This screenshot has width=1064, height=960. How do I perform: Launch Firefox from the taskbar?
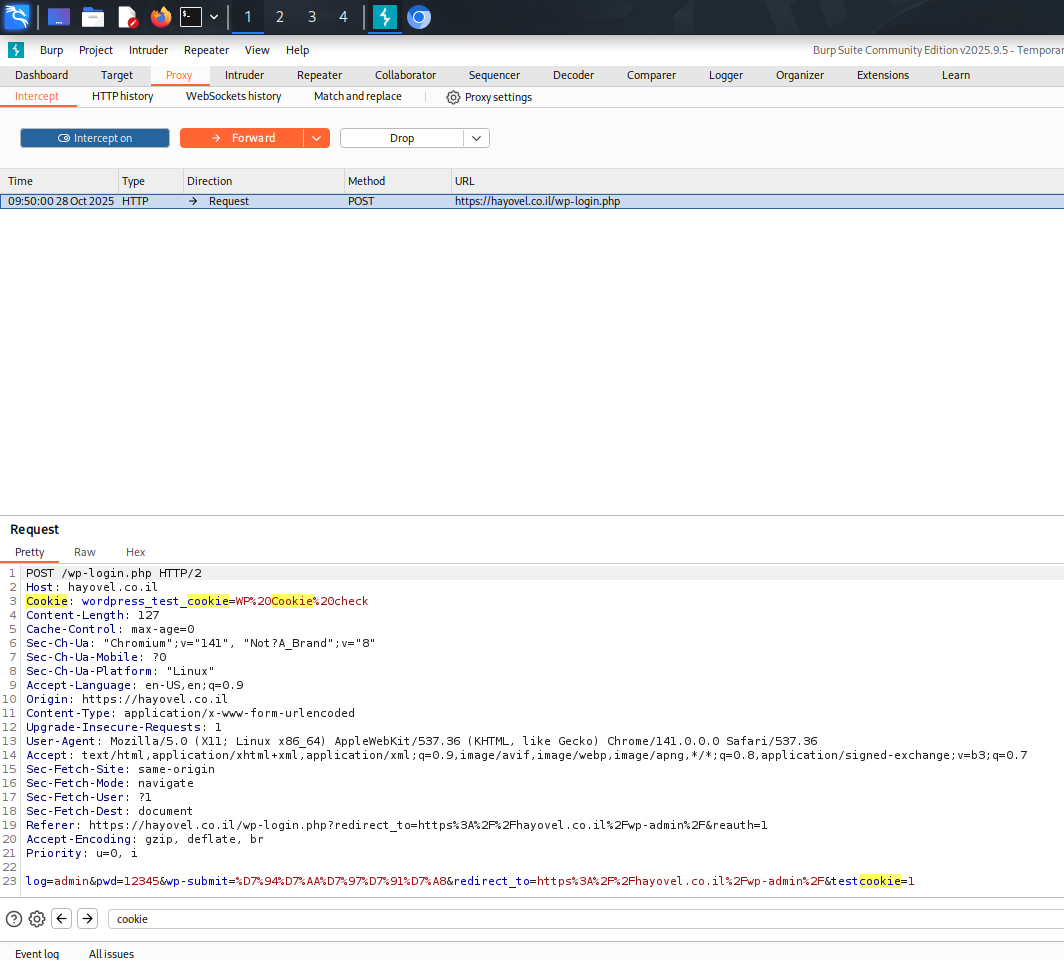[161, 17]
